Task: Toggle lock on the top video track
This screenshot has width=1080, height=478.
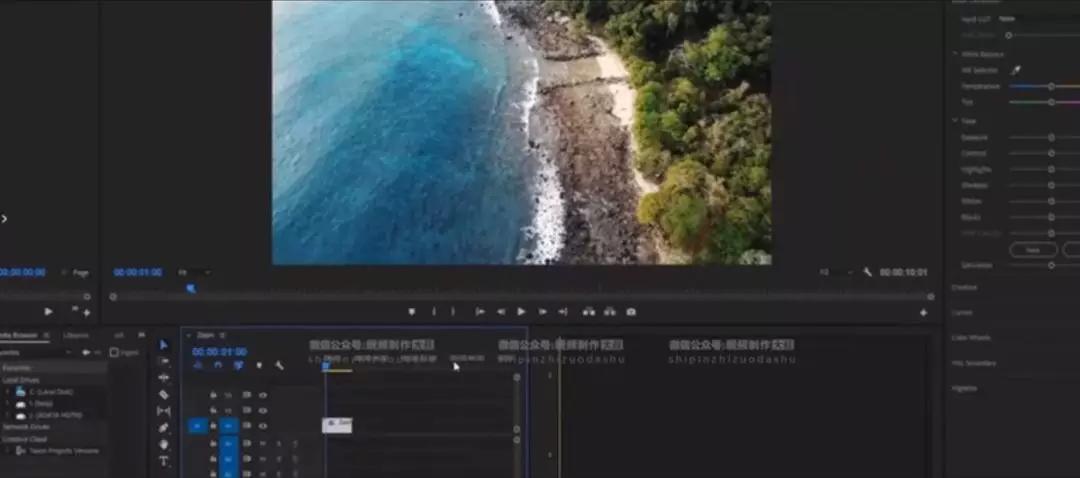Action: 214,395
